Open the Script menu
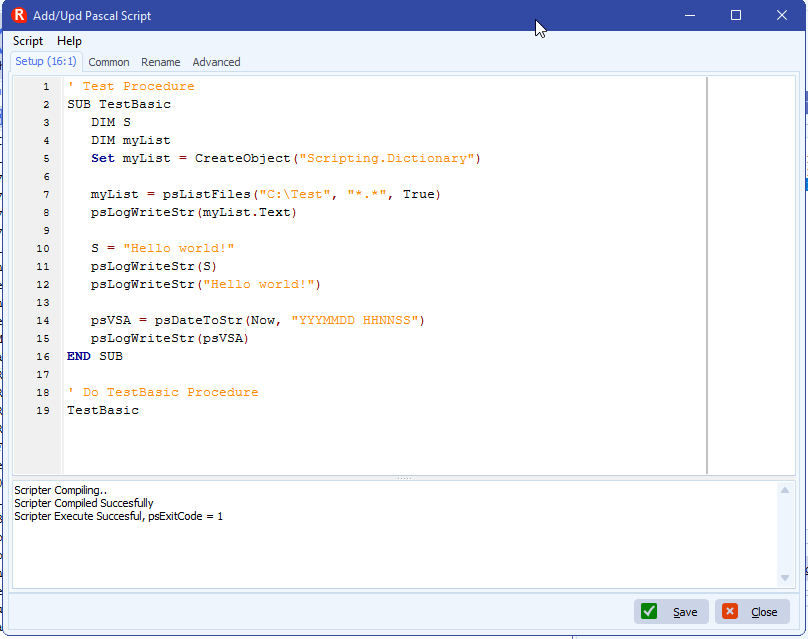Image resolution: width=808 pixels, height=639 pixels. pyautogui.click(x=27, y=41)
